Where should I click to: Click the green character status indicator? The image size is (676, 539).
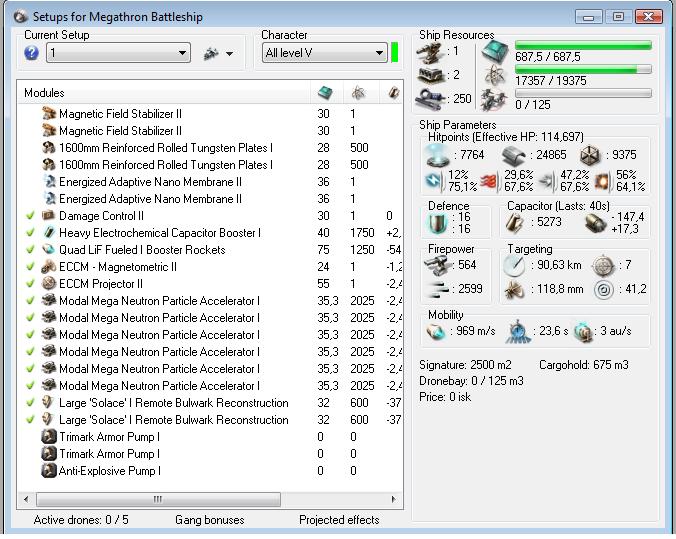pyautogui.click(x=394, y=53)
